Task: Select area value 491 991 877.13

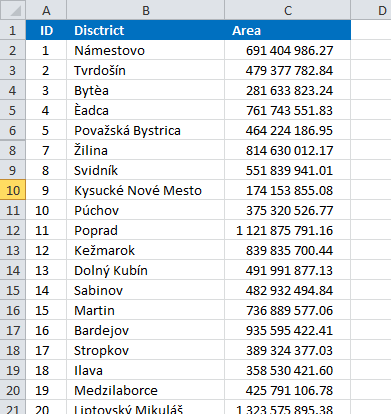Action: pyautogui.click(x=288, y=270)
